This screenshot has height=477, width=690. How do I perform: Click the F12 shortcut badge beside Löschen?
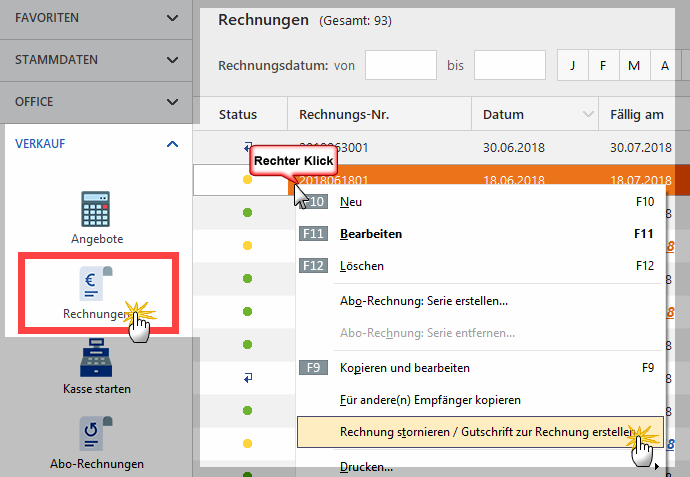coord(313,265)
